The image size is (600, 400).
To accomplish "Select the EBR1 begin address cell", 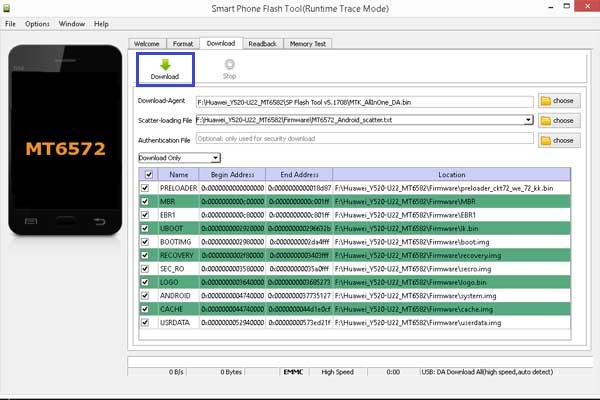I will point(232,215).
